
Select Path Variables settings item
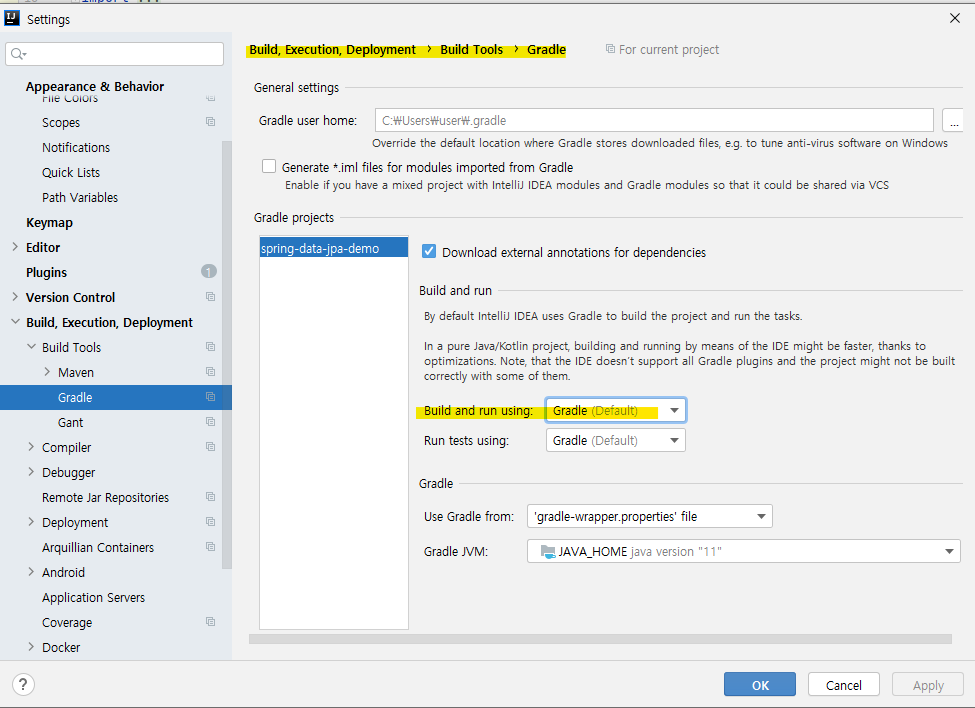coord(80,197)
